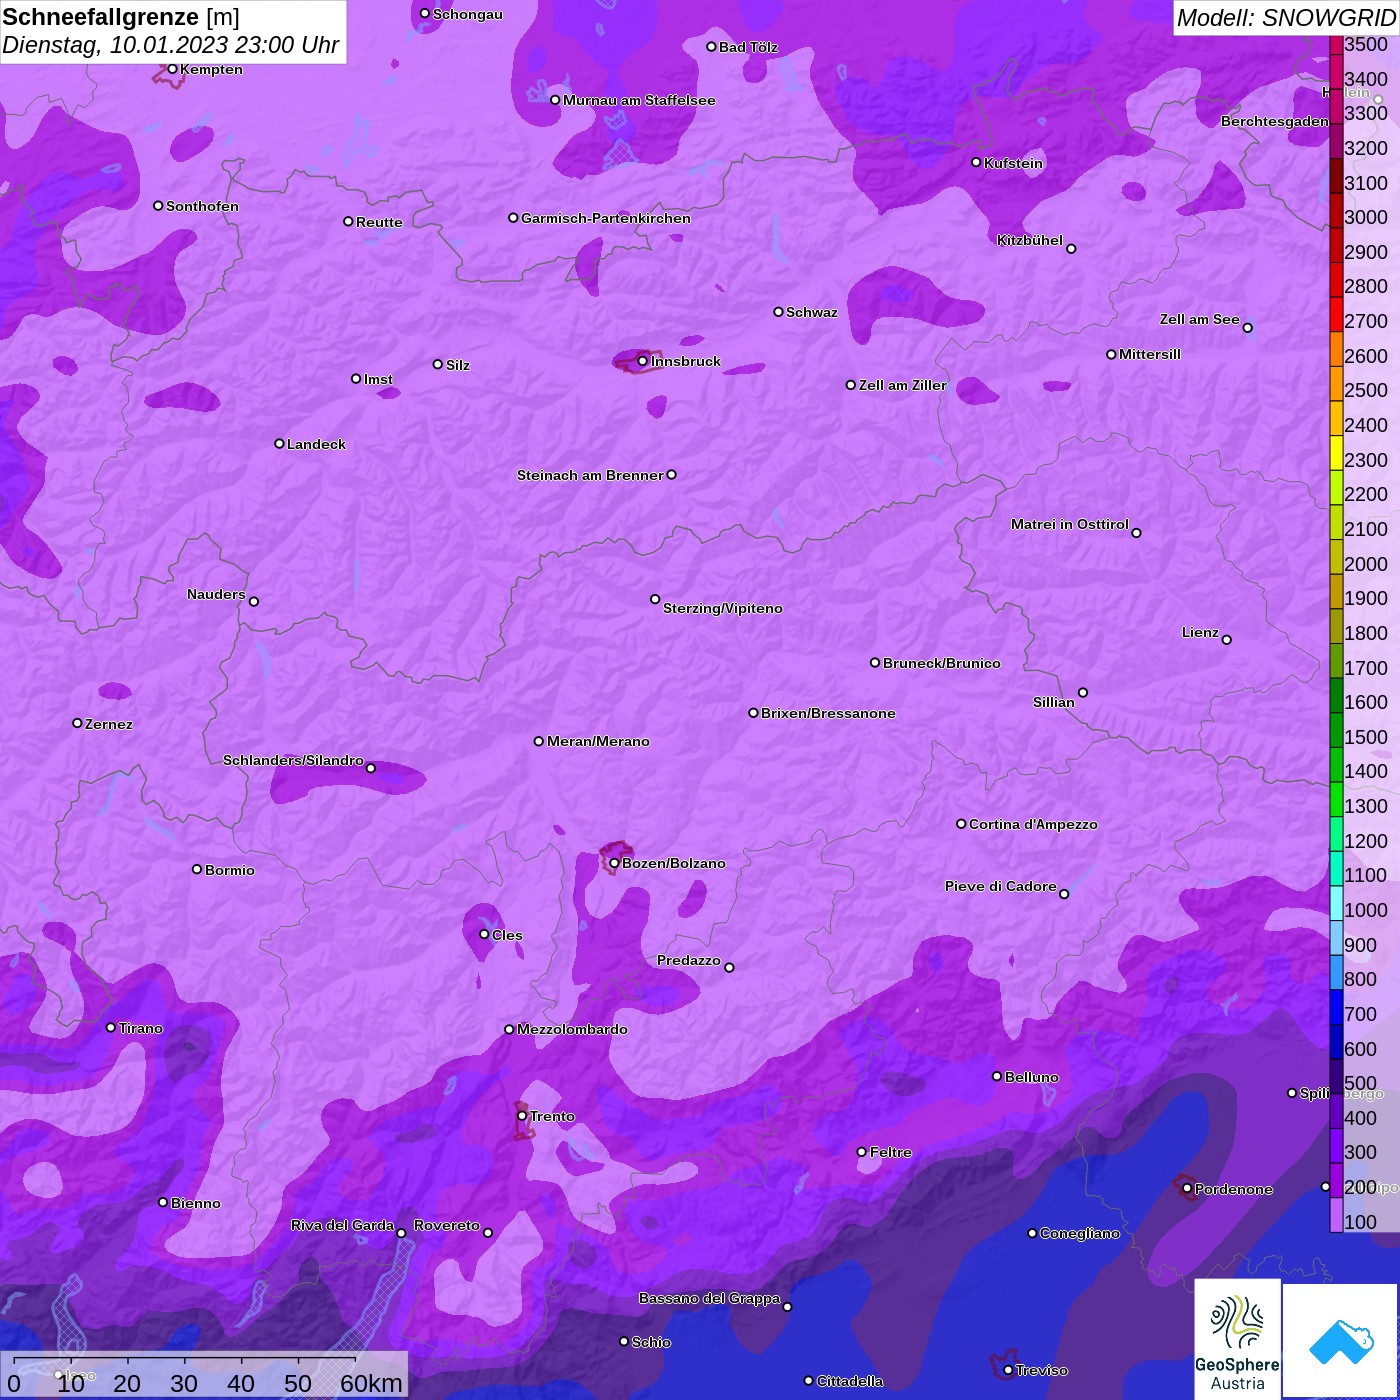Click the Zell am See label
This screenshot has width=1400, height=1400.
click(1200, 319)
